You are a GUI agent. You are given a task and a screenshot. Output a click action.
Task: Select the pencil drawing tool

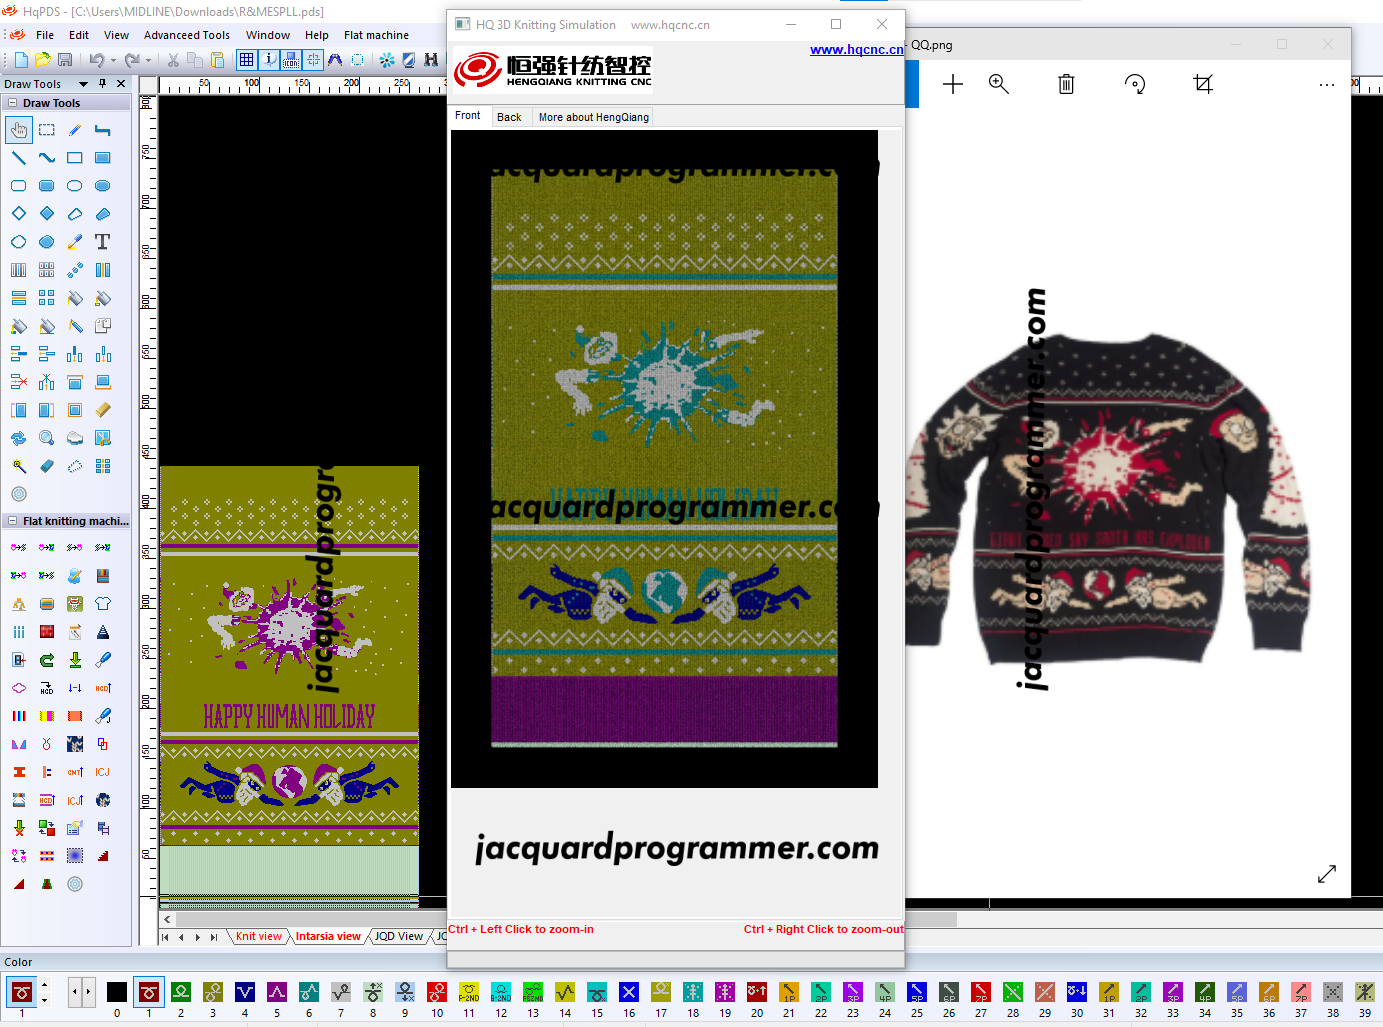(75, 130)
